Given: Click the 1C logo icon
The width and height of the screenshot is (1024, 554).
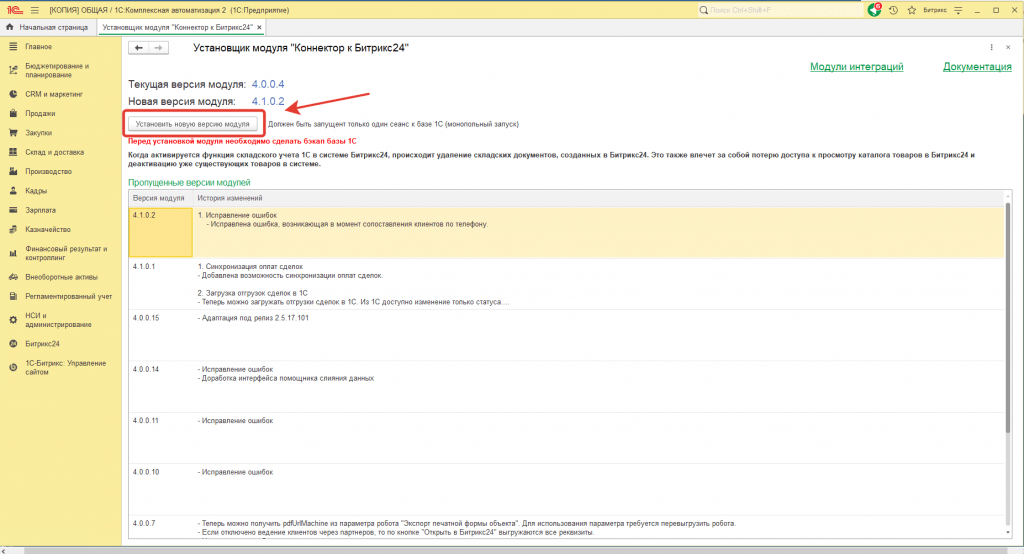Looking at the screenshot, I should pyautogui.click(x=12, y=9).
